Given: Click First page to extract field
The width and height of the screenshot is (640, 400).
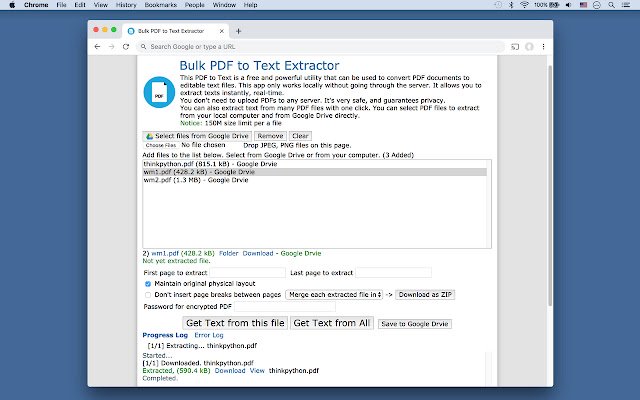Looking at the screenshot, I should pos(247,273).
